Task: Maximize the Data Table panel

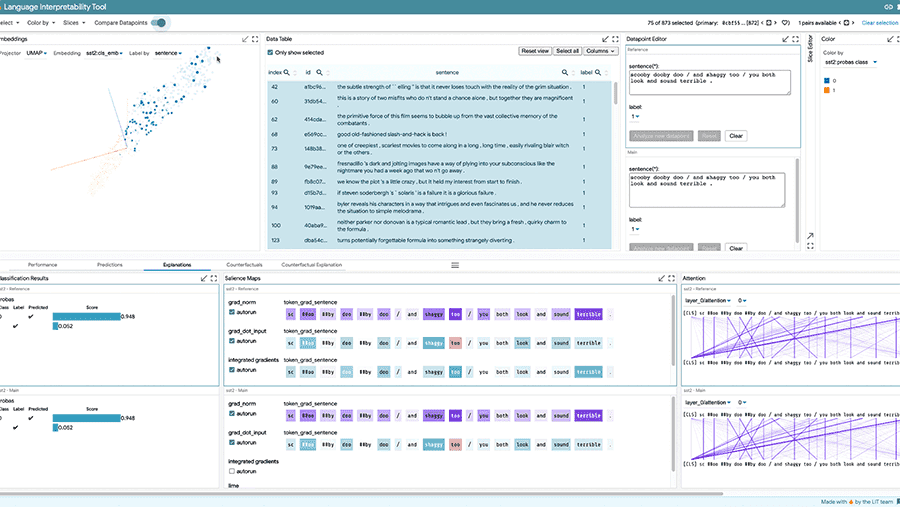Action: click(x=615, y=39)
